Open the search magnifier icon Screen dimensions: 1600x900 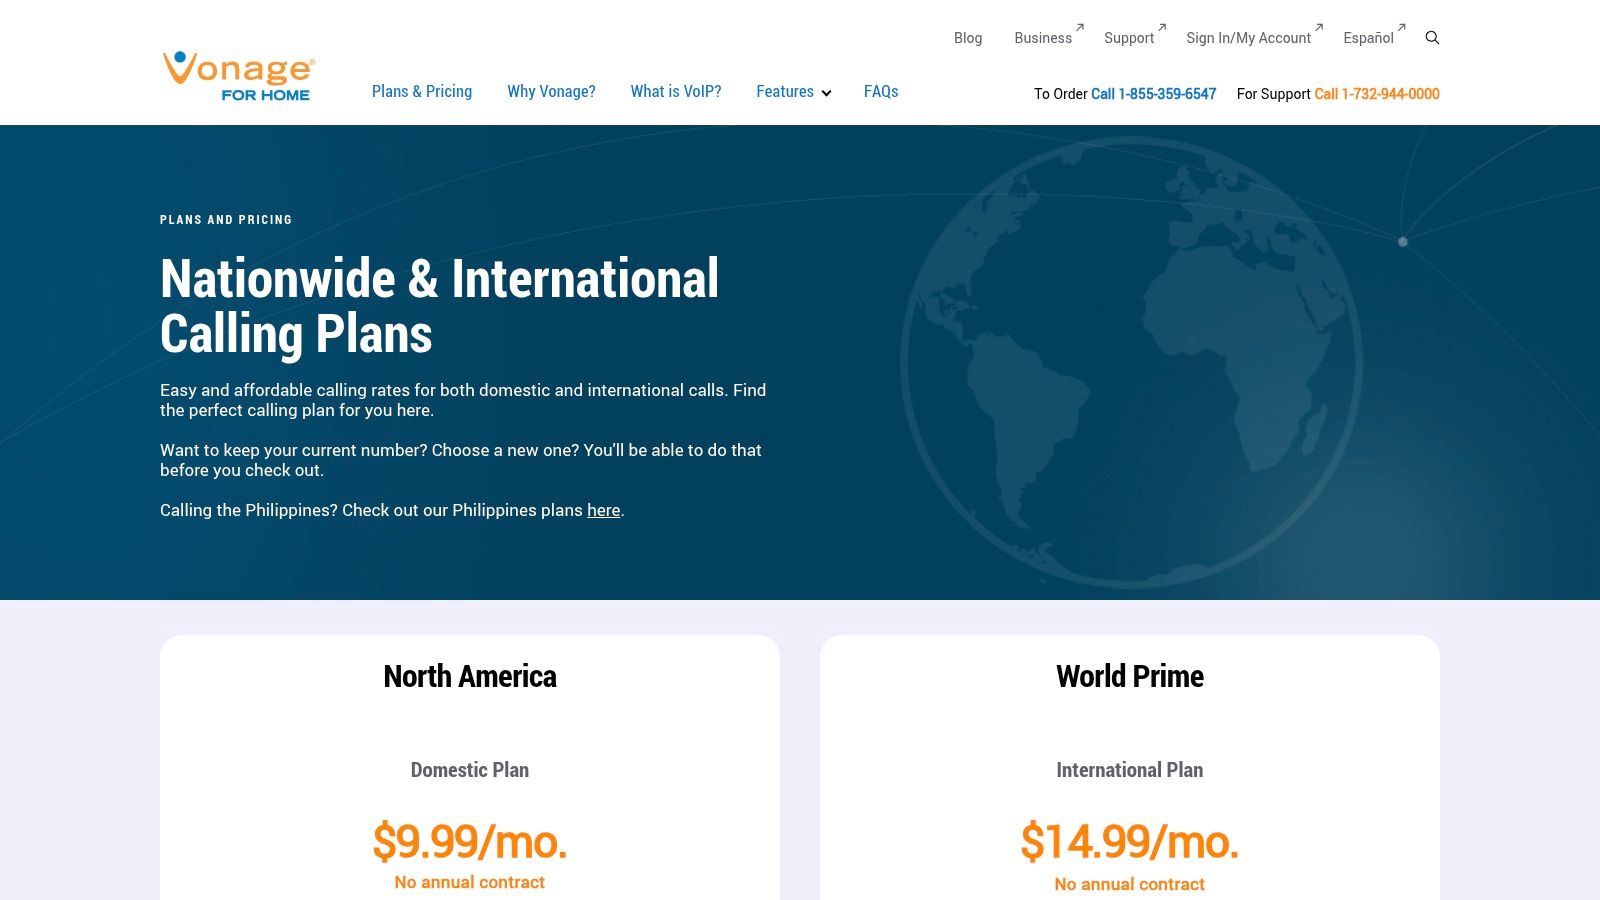point(1432,37)
